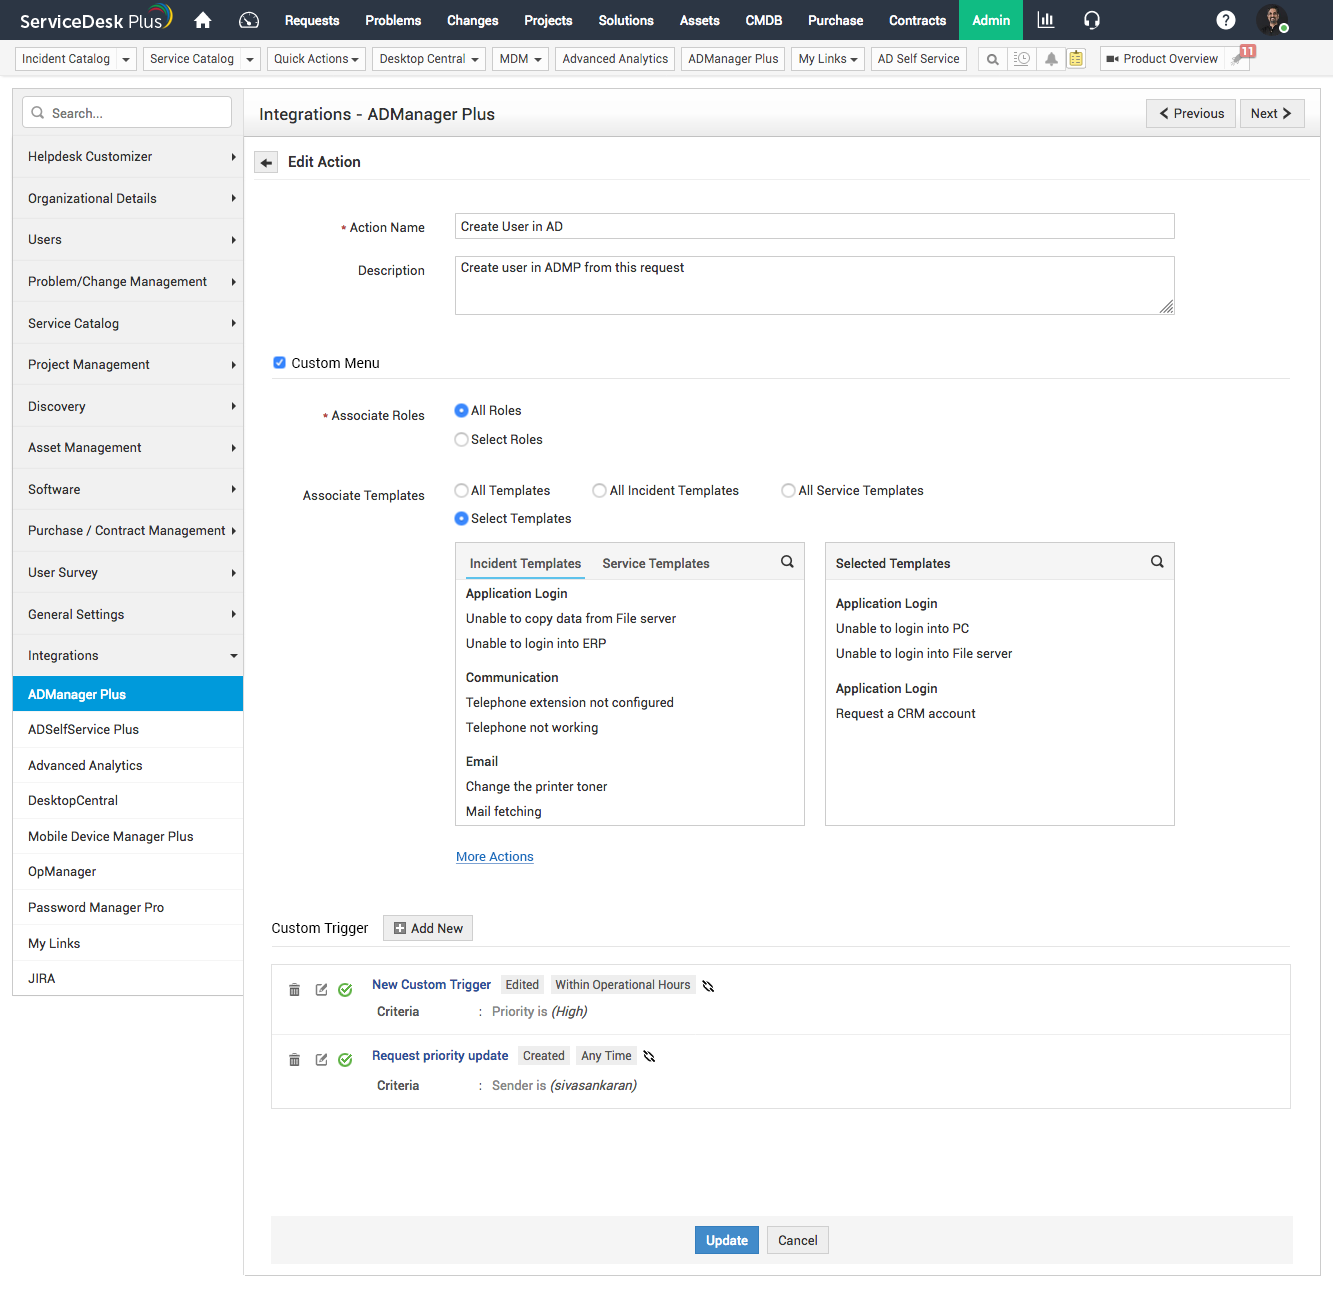Open ADSelfService Plus in sidebar
This screenshot has height=1293, width=1333.
tap(128, 730)
